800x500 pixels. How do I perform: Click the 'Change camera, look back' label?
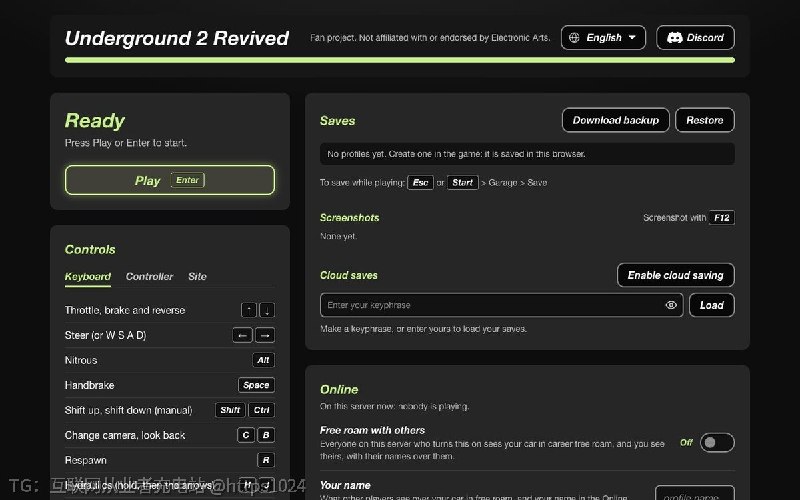click(x=125, y=435)
